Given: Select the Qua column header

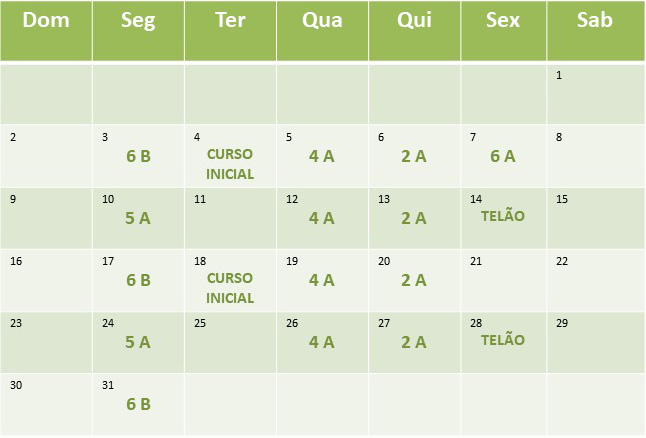Looking at the screenshot, I should point(322,31).
